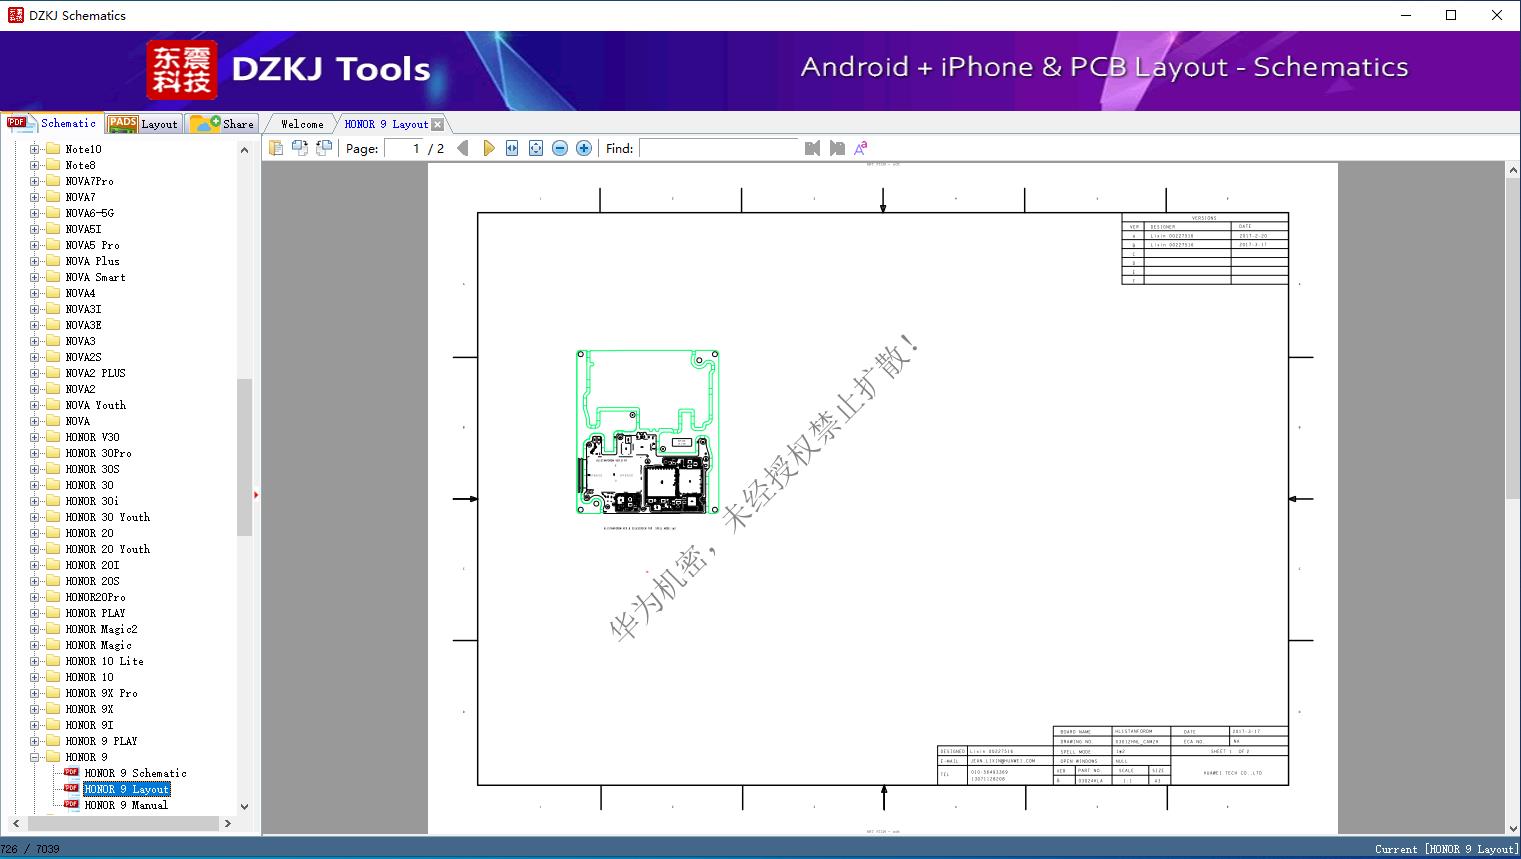Screen dimensions: 1521x859
Task: Select the NOVA4 tree item
Action: tap(81, 293)
